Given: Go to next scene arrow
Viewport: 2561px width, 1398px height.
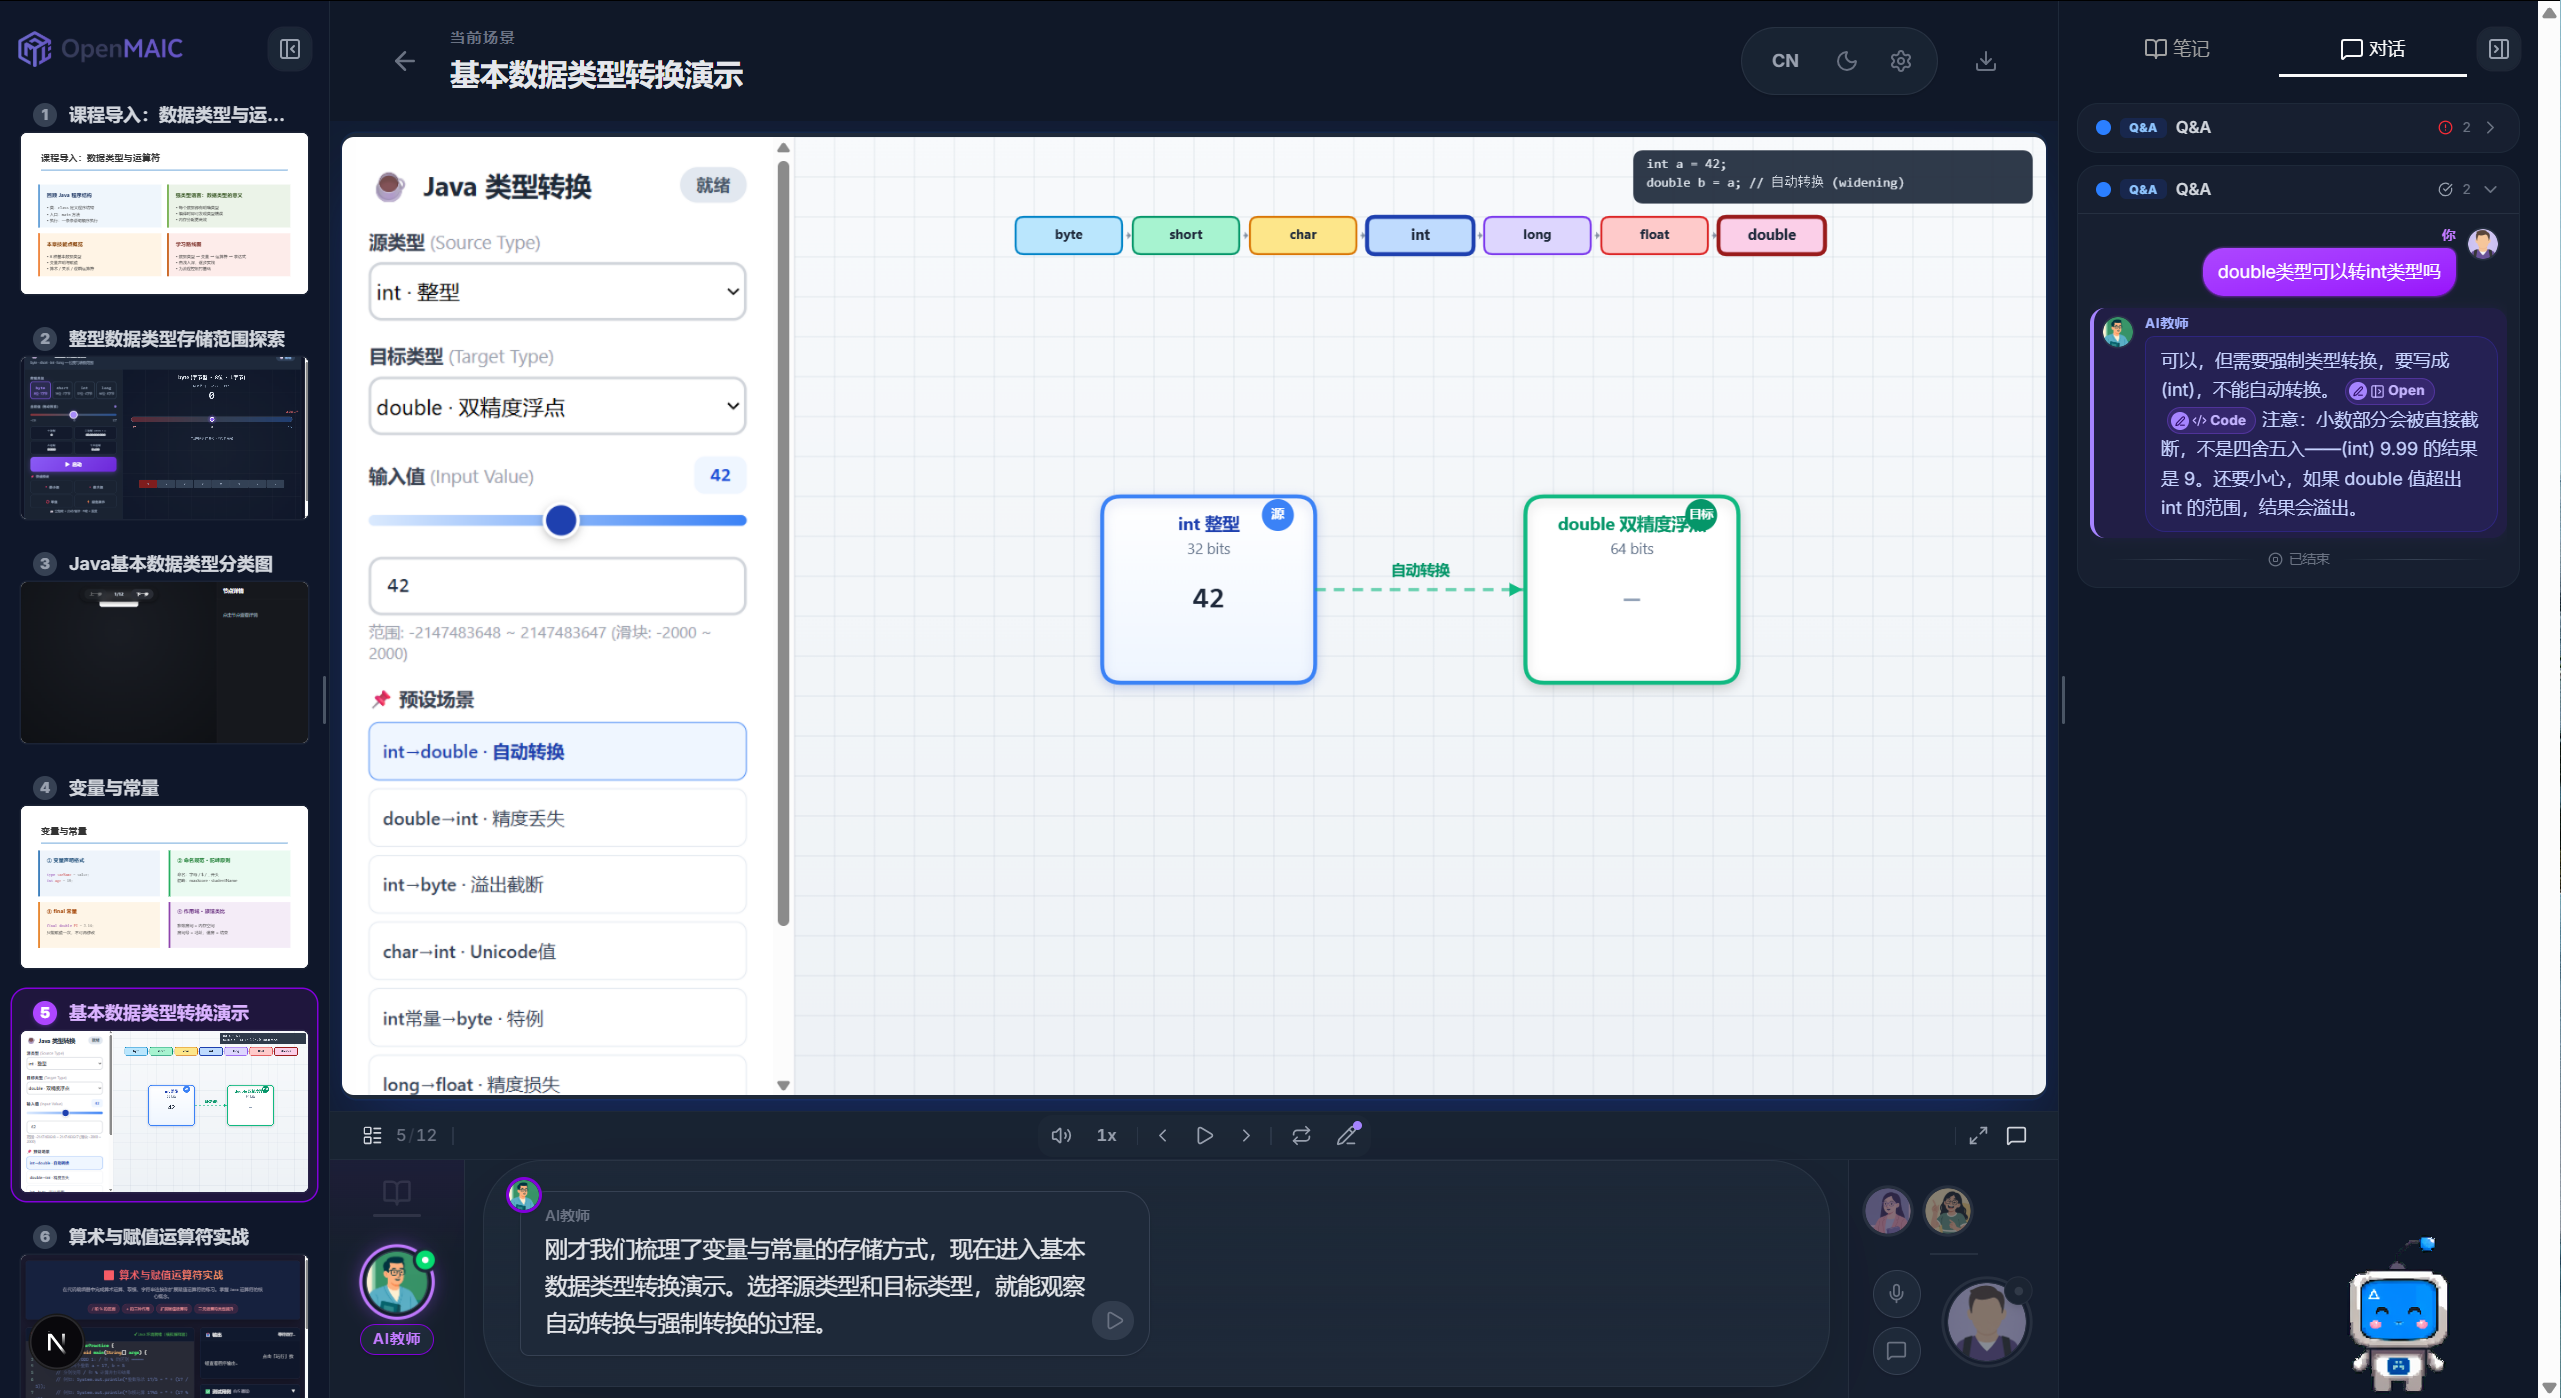Looking at the screenshot, I should pos(1245,1135).
